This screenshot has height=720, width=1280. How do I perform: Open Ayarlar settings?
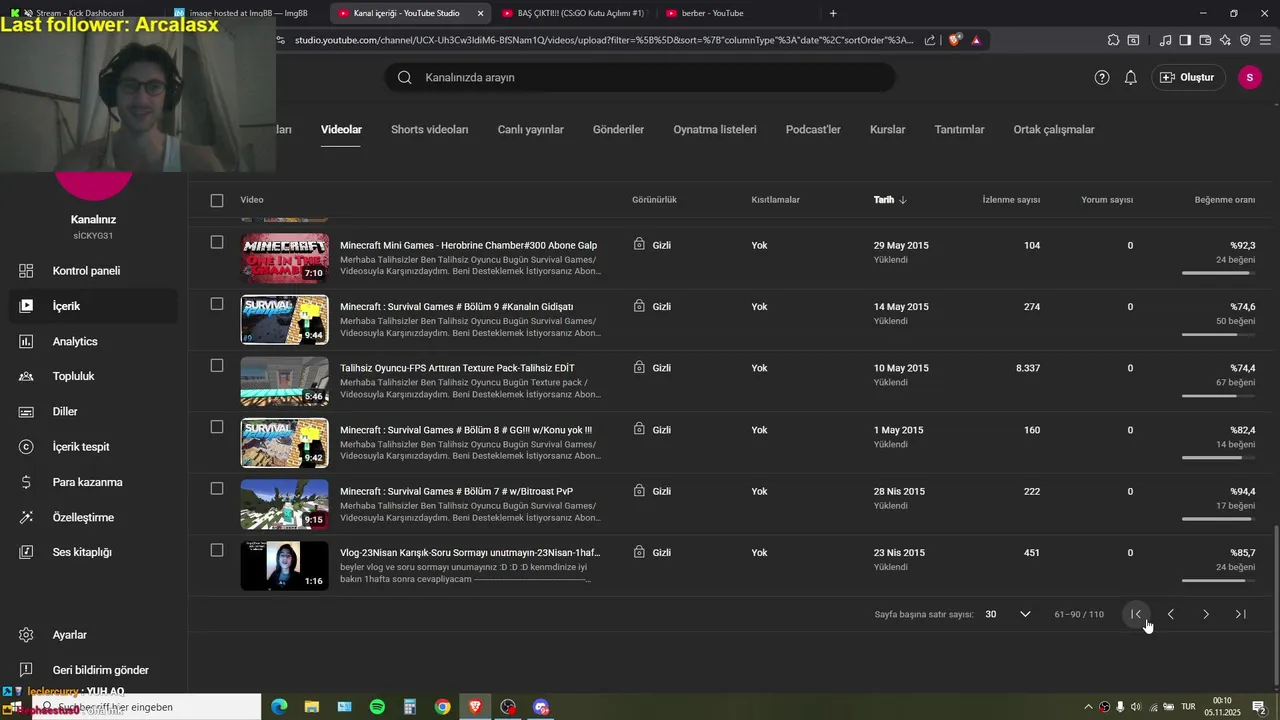[94, 635]
